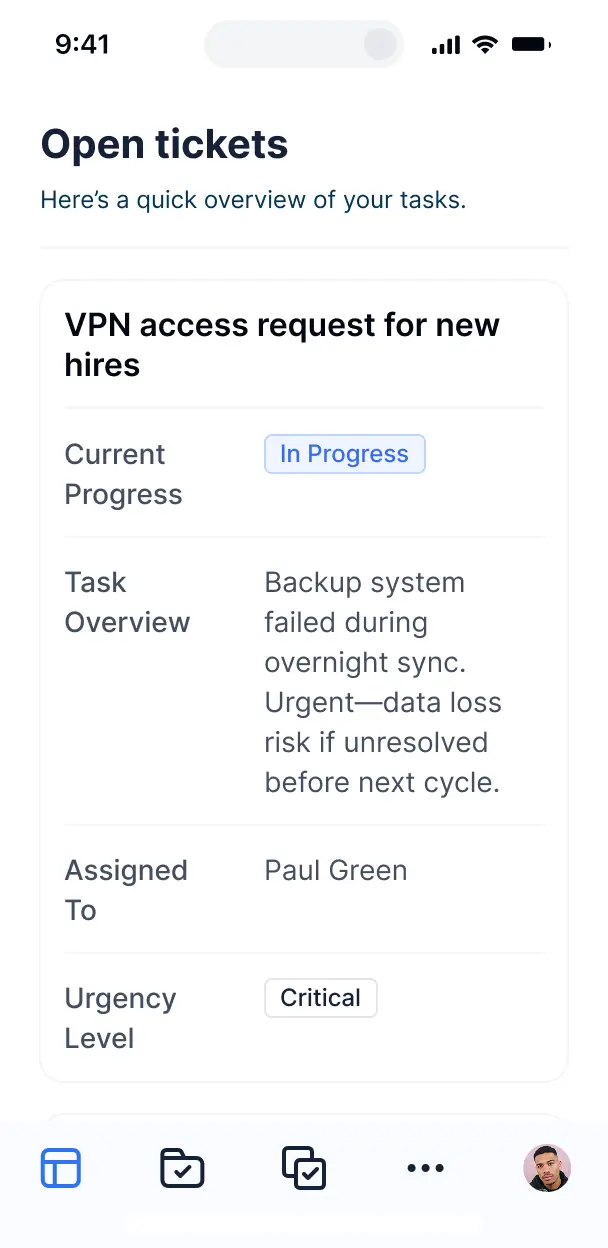
Task: Tap the Wi-Fi status icon
Action: [x=485, y=44]
